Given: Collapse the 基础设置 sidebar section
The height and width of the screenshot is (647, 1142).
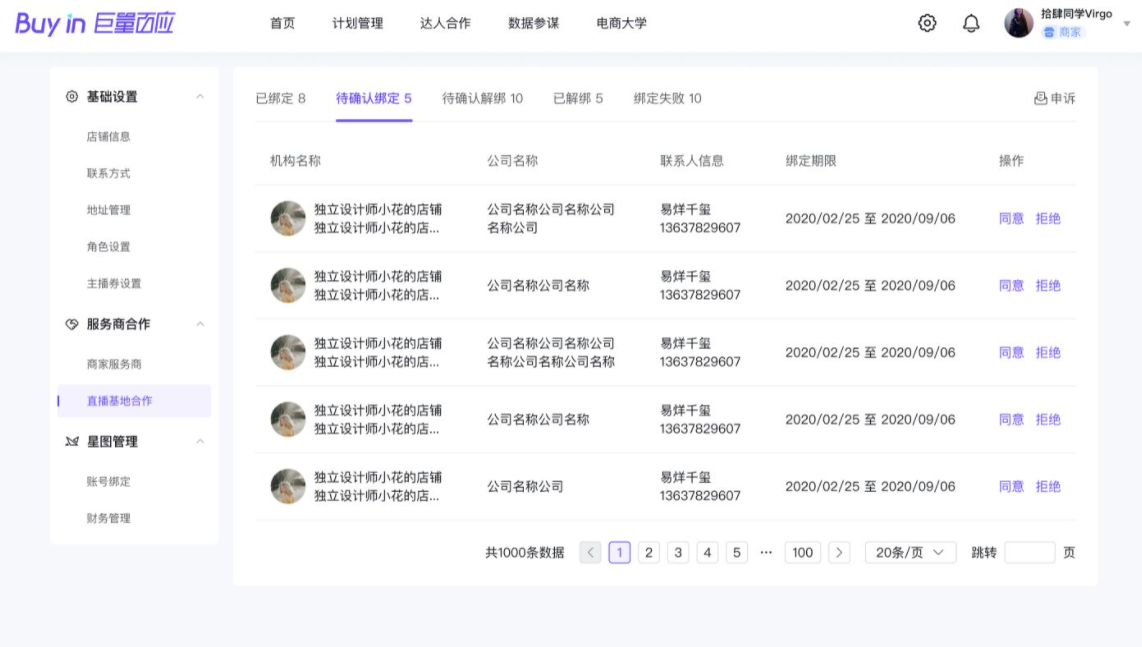Looking at the screenshot, I should tap(200, 97).
